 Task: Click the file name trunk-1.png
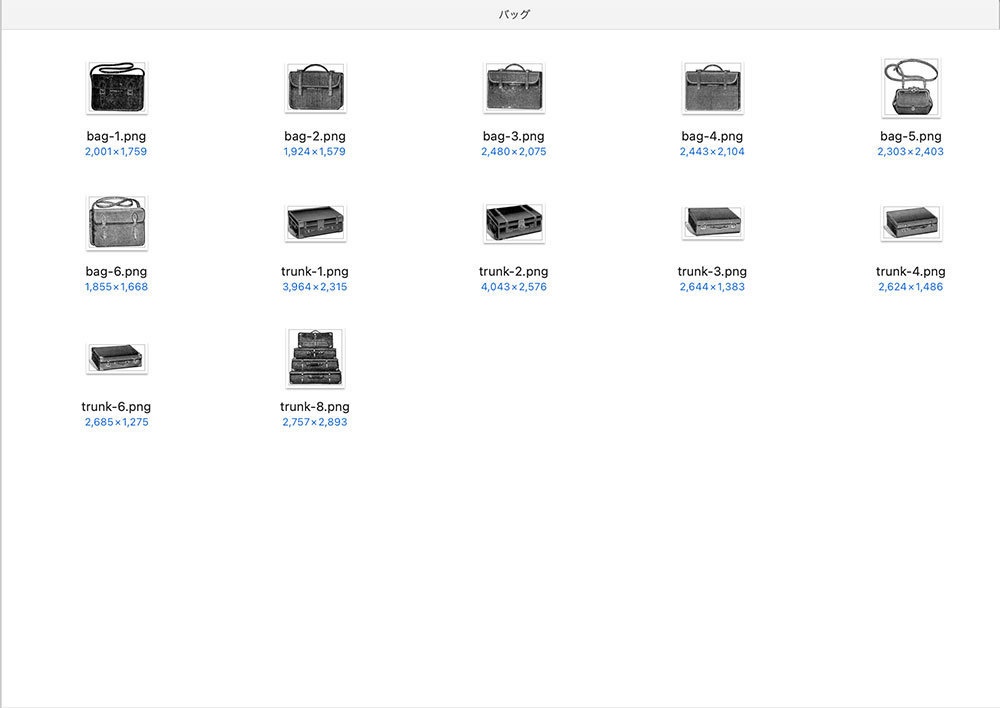[x=315, y=271]
